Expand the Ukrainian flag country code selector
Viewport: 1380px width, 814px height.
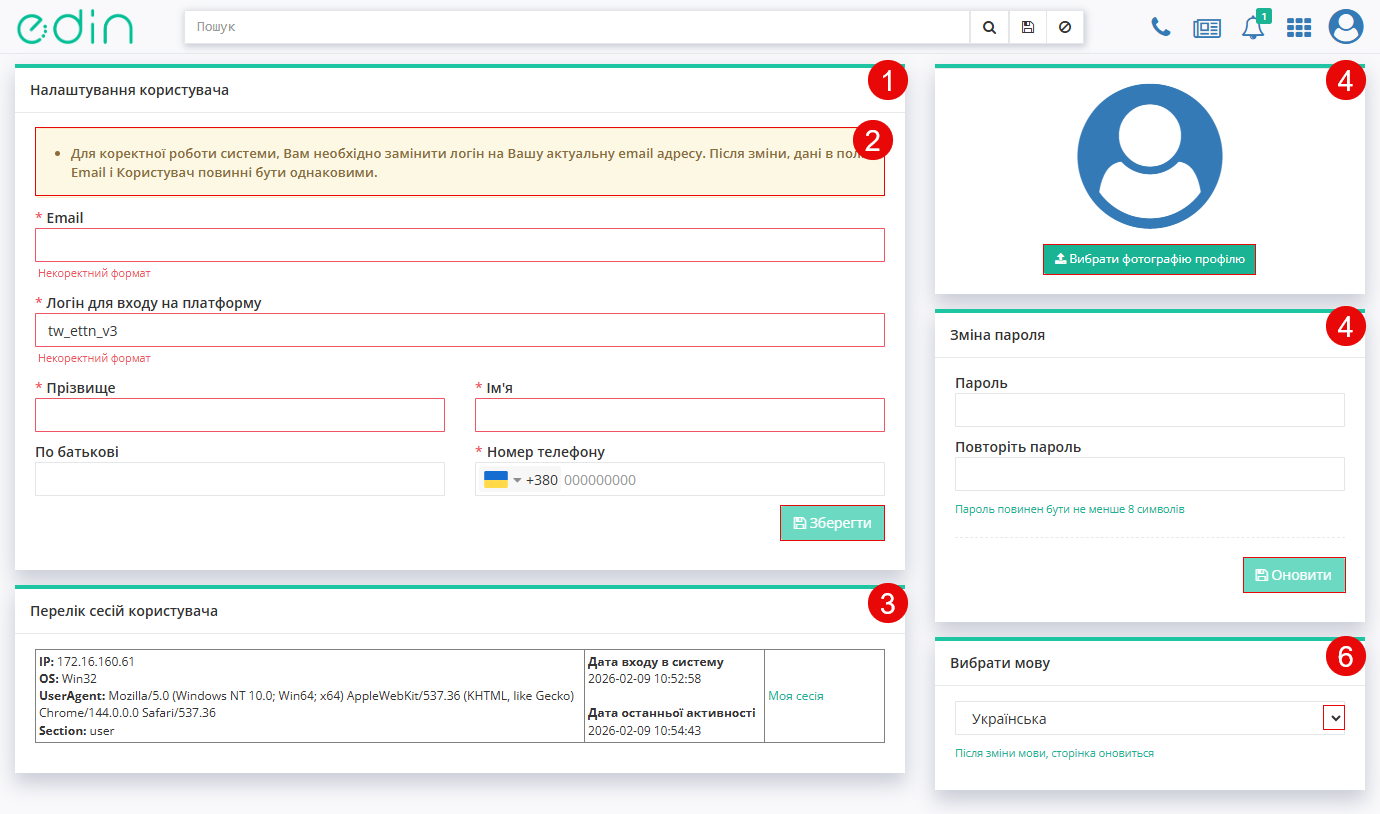(503, 480)
